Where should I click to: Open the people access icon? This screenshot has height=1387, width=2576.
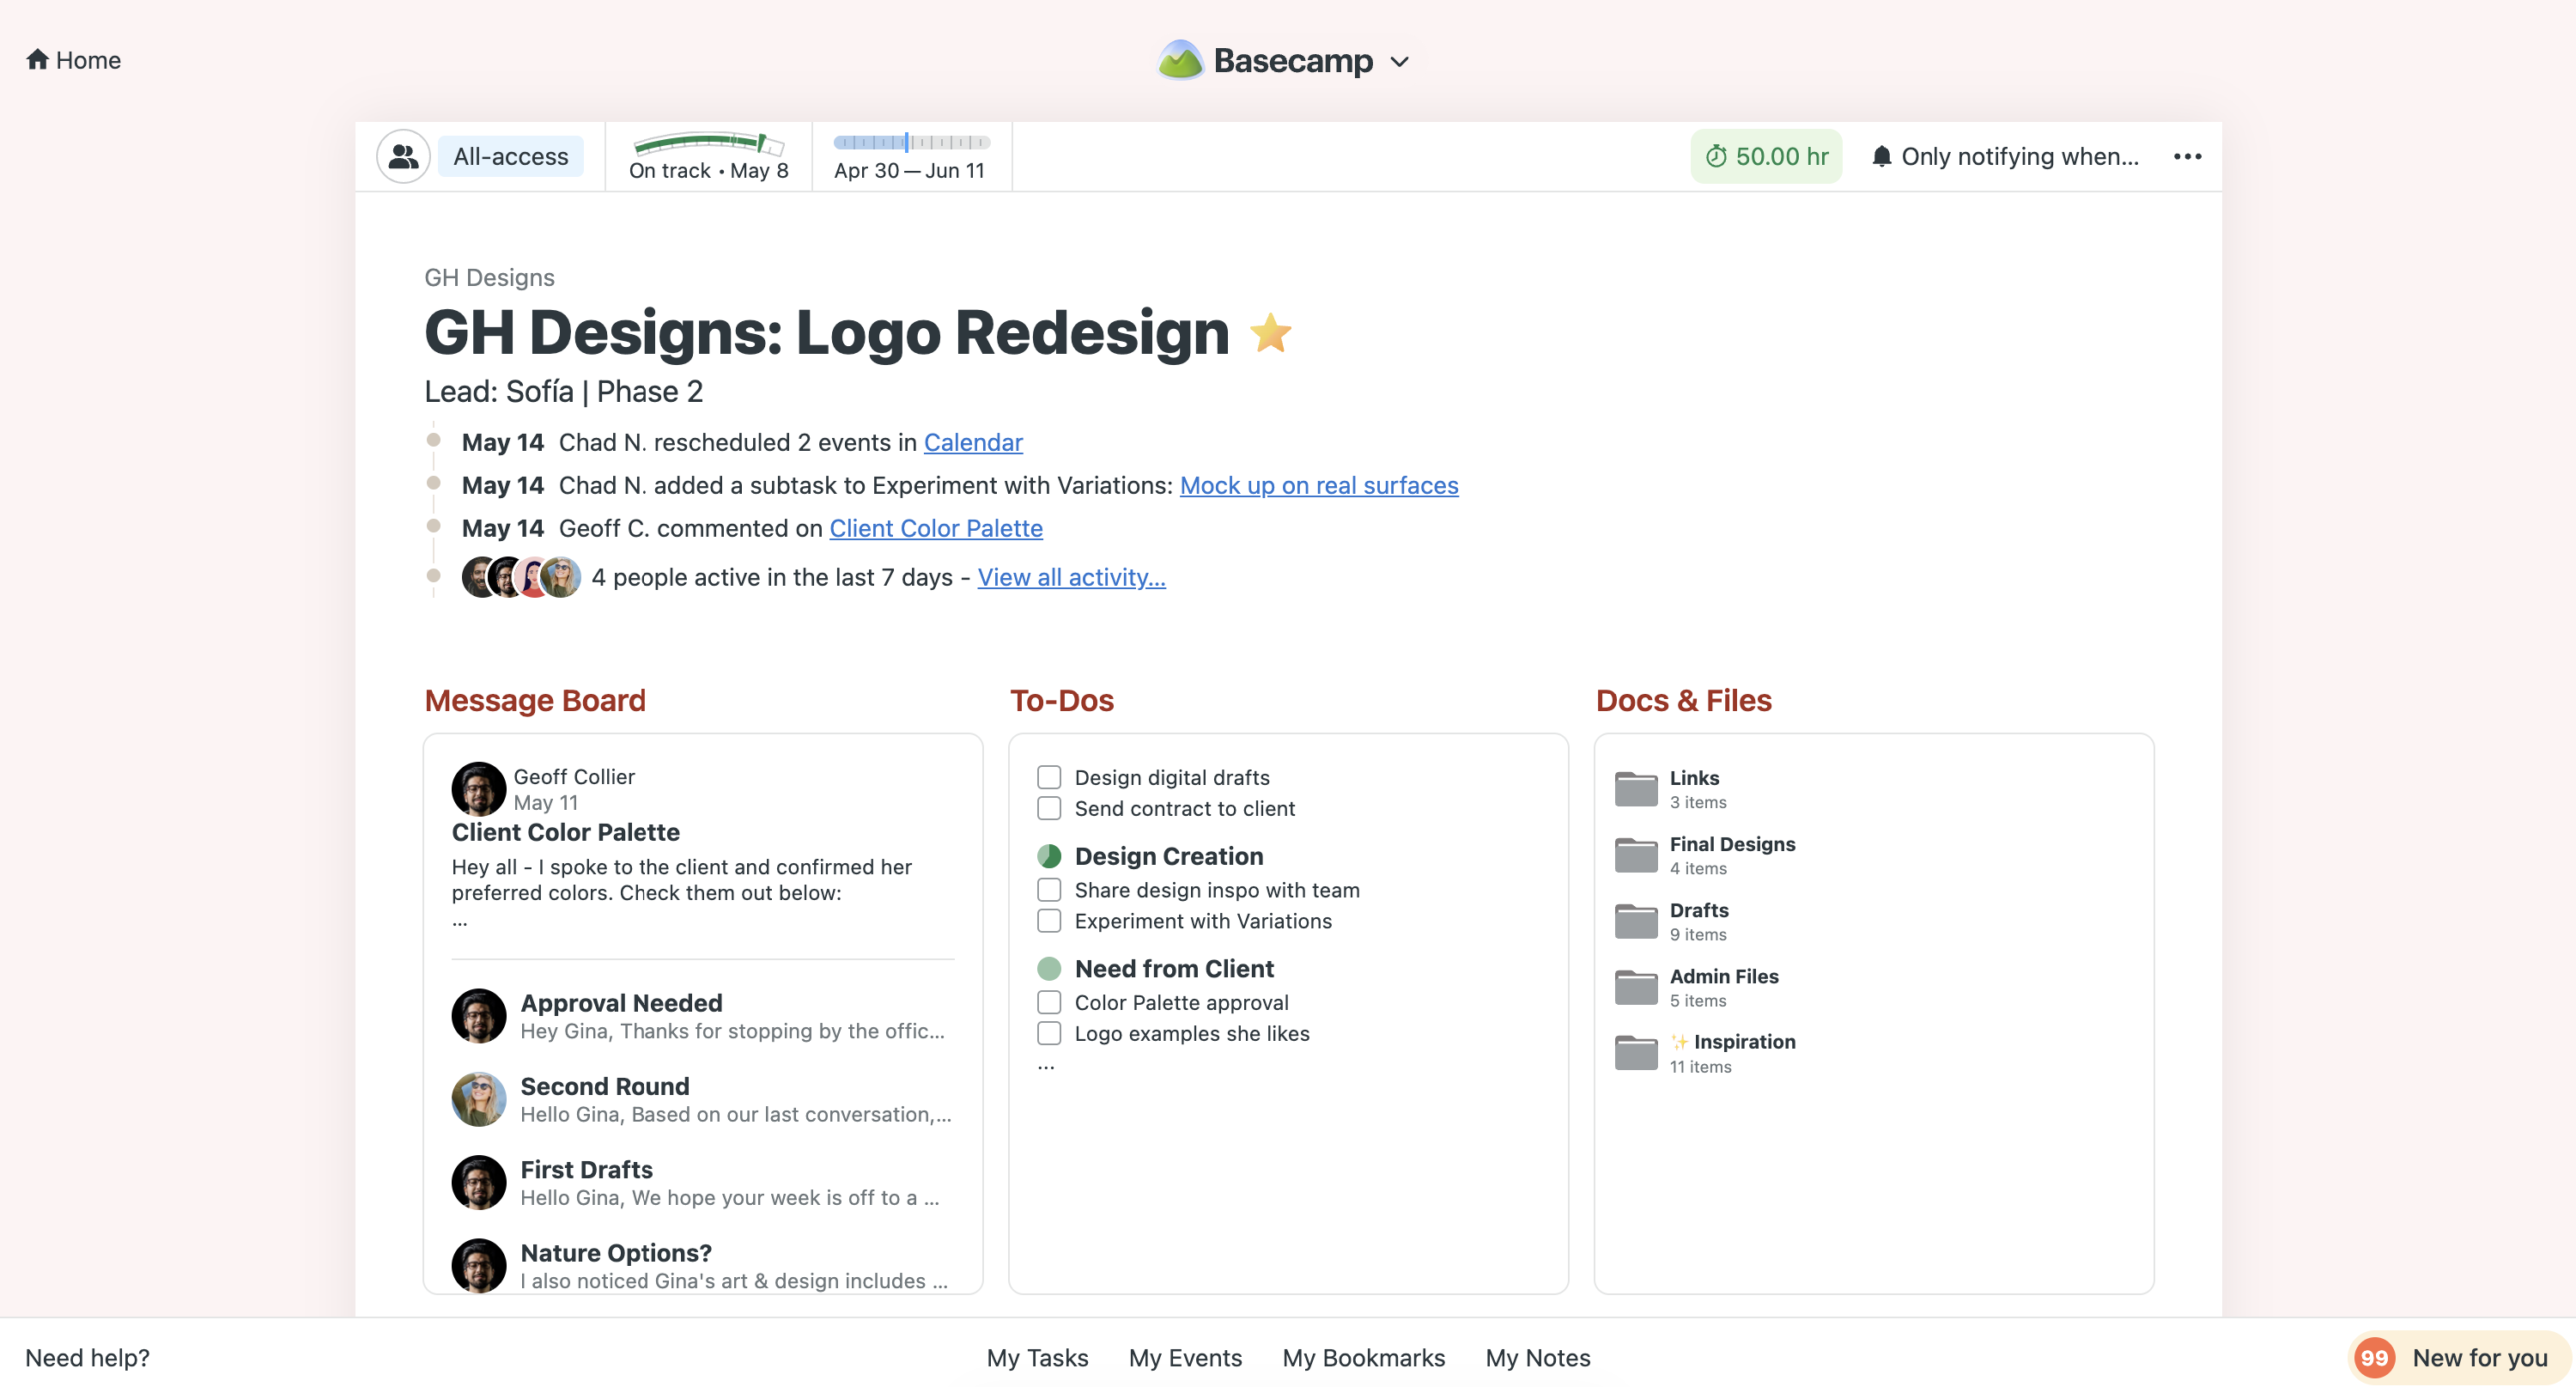point(403,156)
